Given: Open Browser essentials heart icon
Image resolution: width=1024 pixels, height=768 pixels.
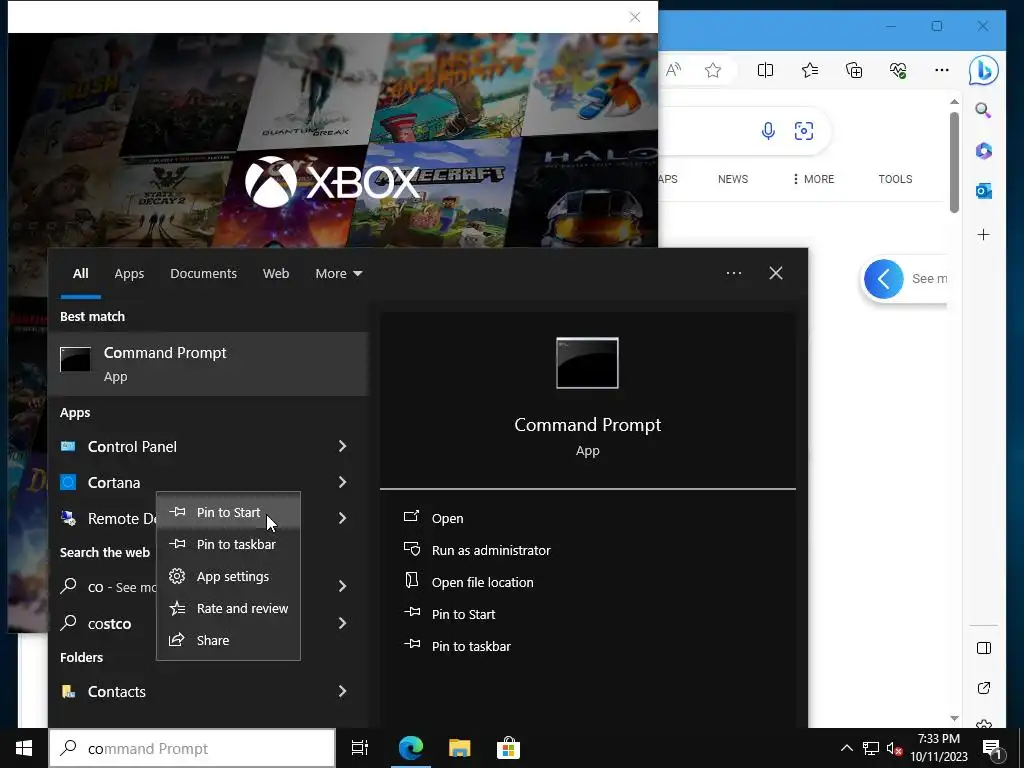Looking at the screenshot, I should pyautogui.click(x=898, y=70).
